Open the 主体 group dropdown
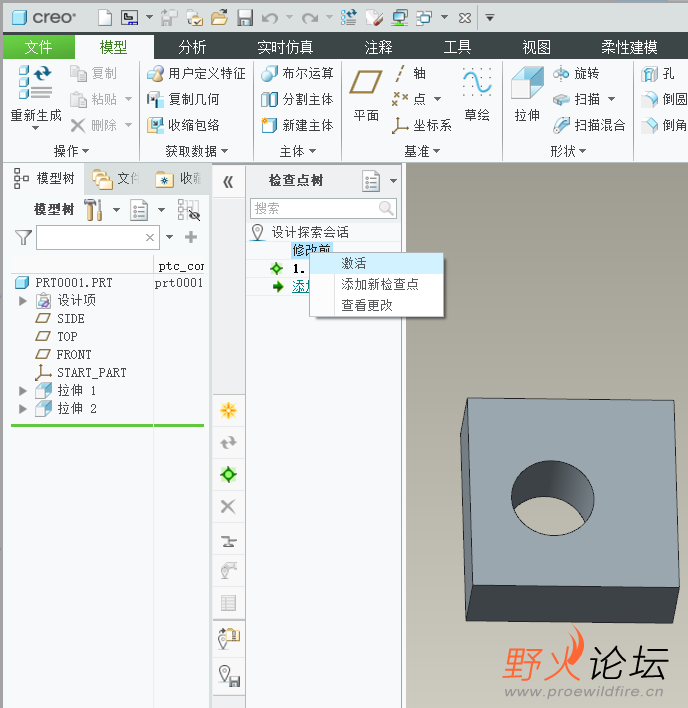688x708 pixels. (298, 151)
